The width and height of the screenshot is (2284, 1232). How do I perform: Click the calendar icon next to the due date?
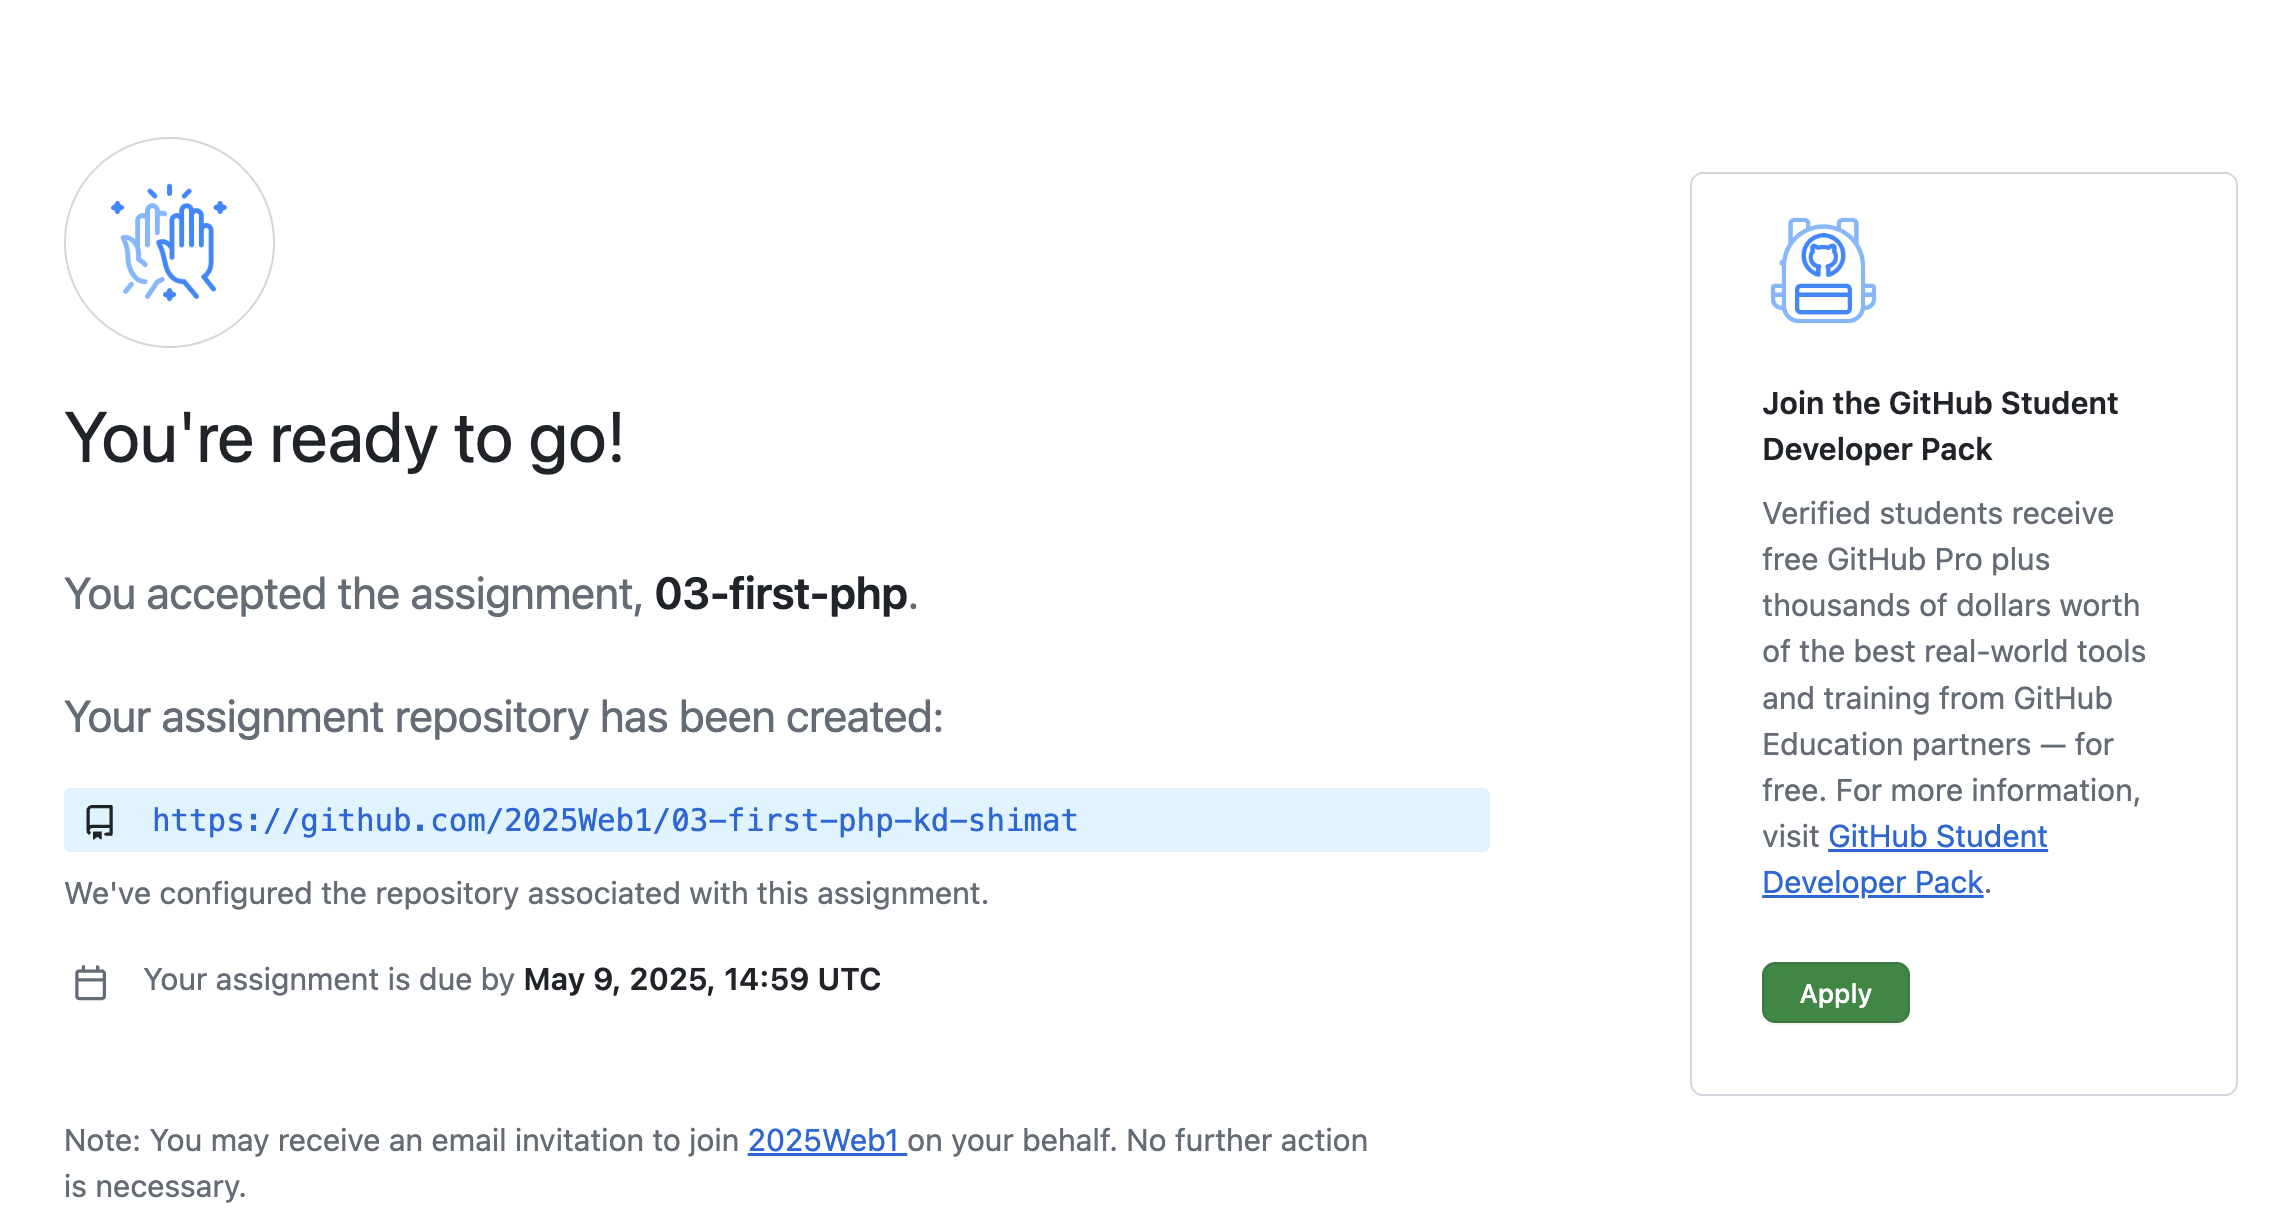pyautogui.click(x=91, y=981)
